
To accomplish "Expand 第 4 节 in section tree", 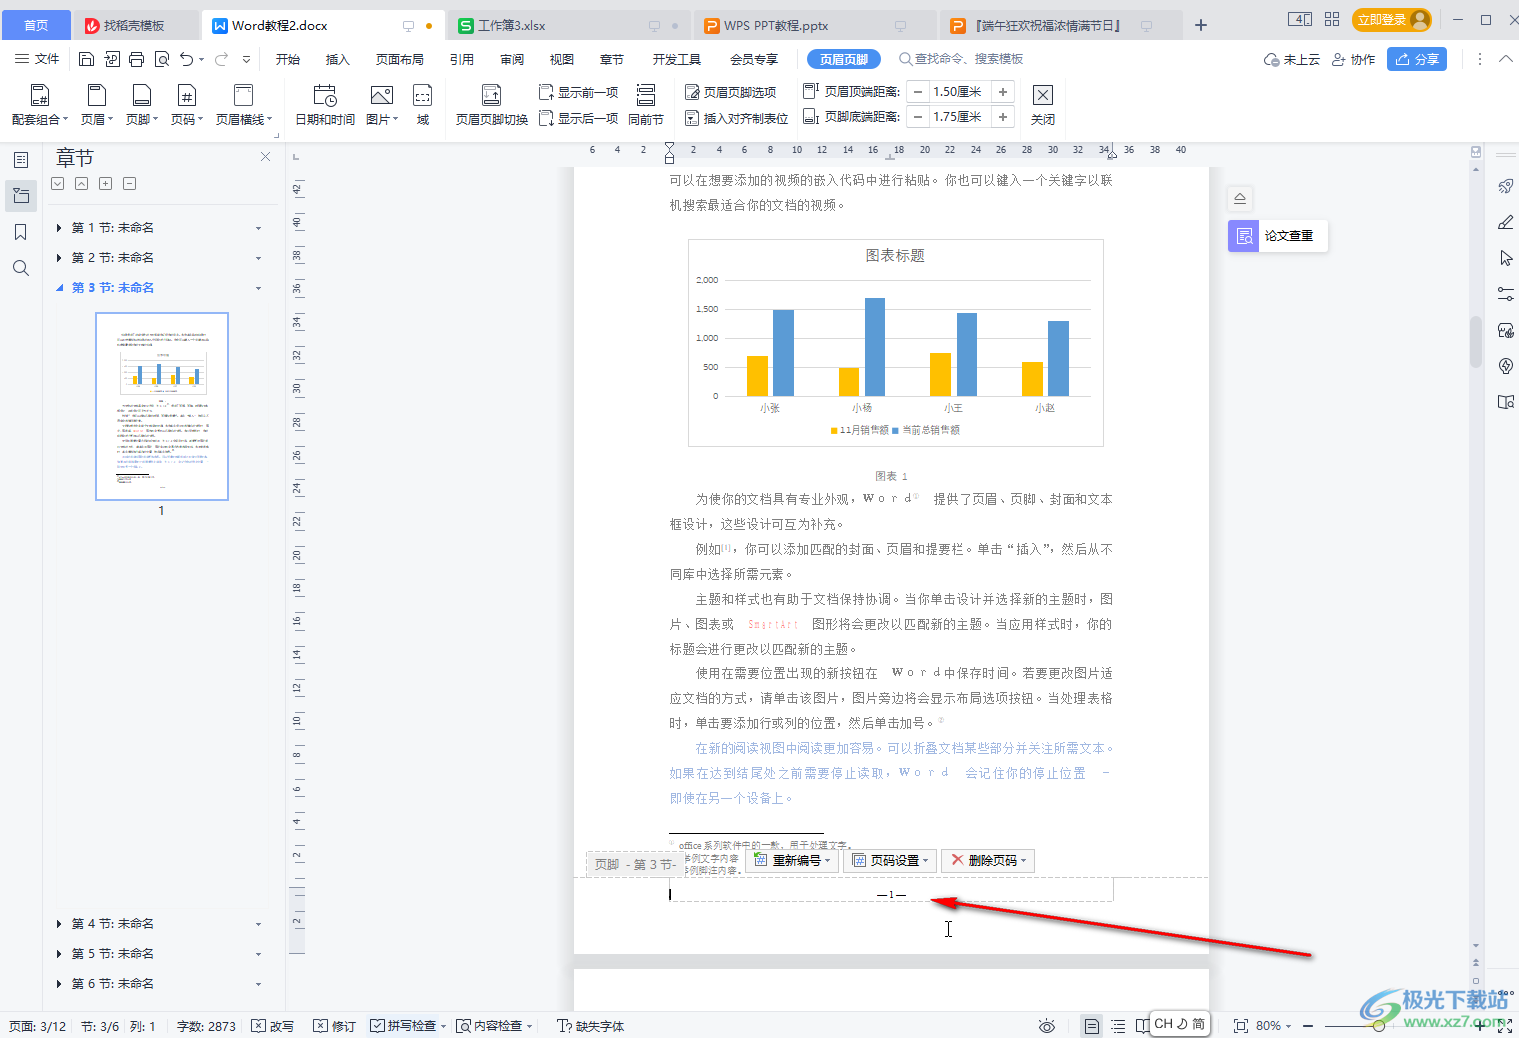I will point(59,924).
